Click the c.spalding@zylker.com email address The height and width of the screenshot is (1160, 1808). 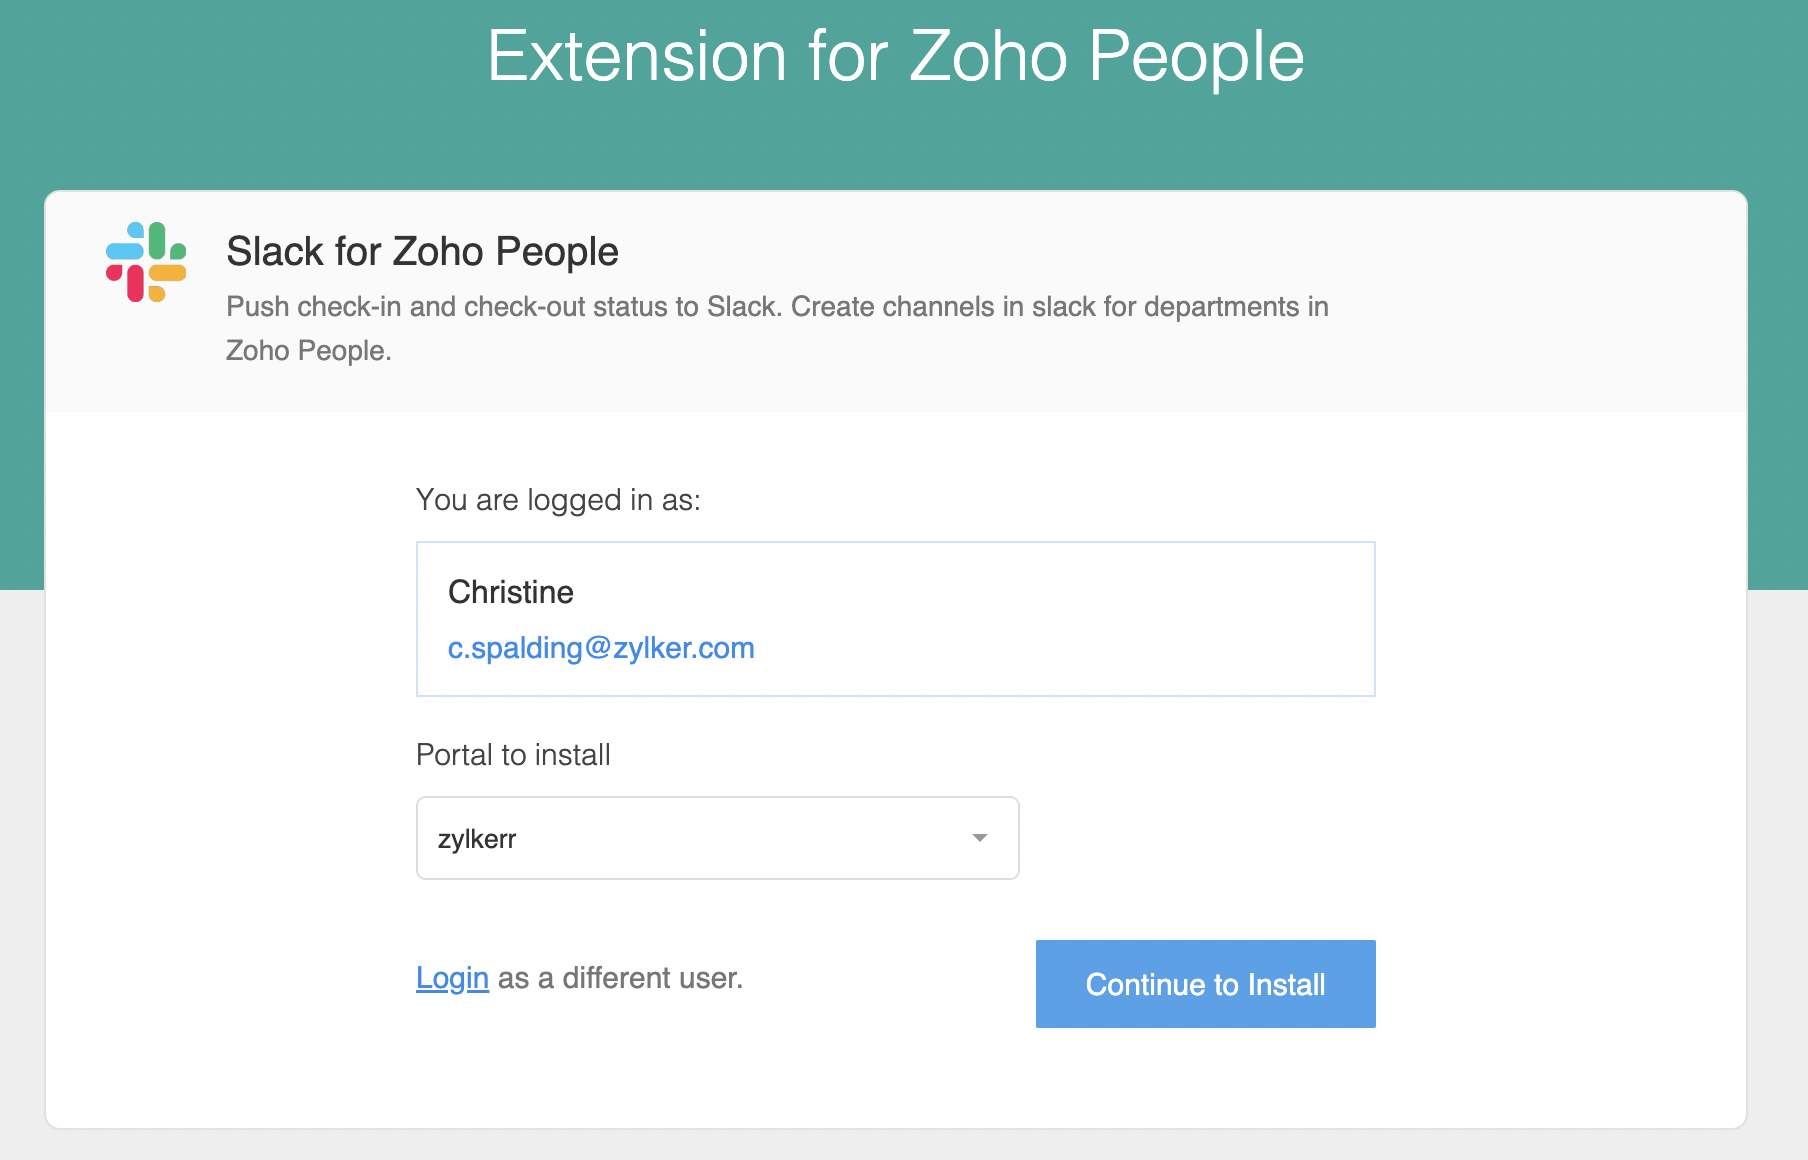tap(601, 648)
